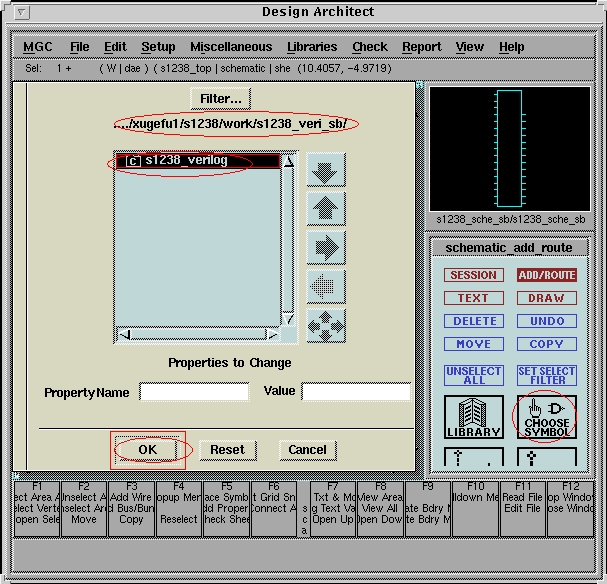Click the down arrow navigator button
Screen dimensions: 607x584
(x=325, y=170)
